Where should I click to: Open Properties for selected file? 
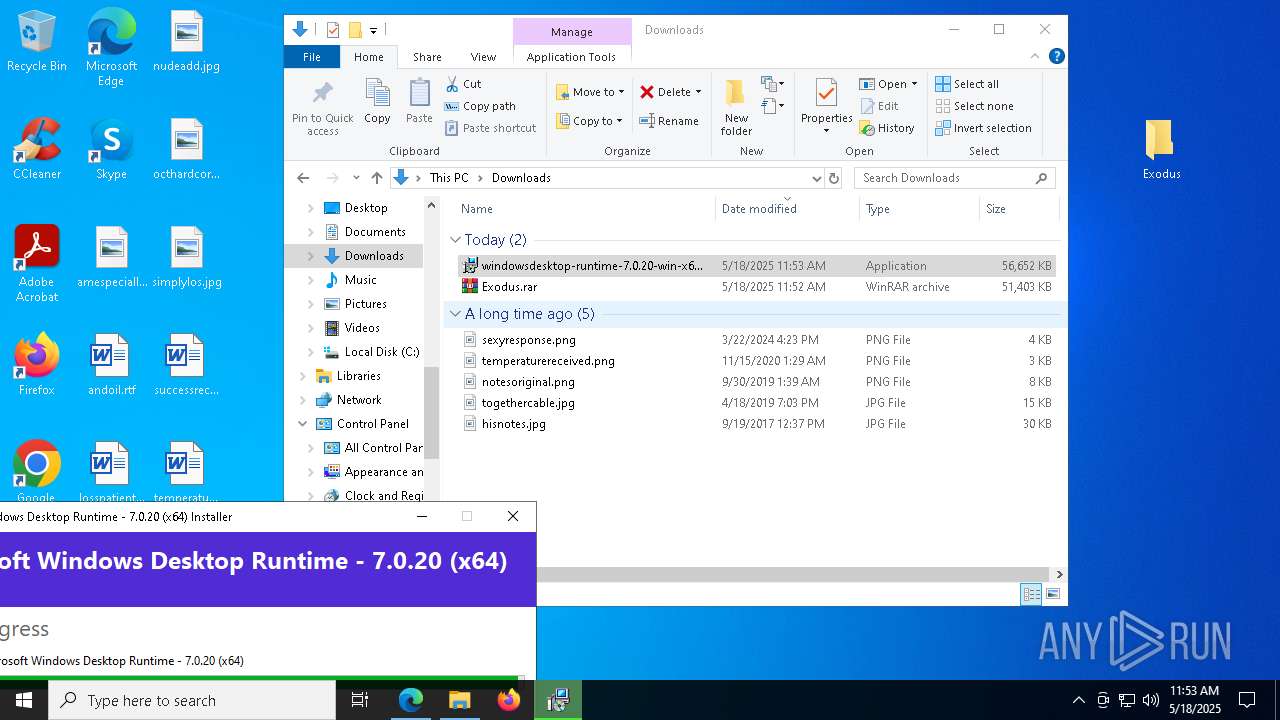click(x=826, y=106)
